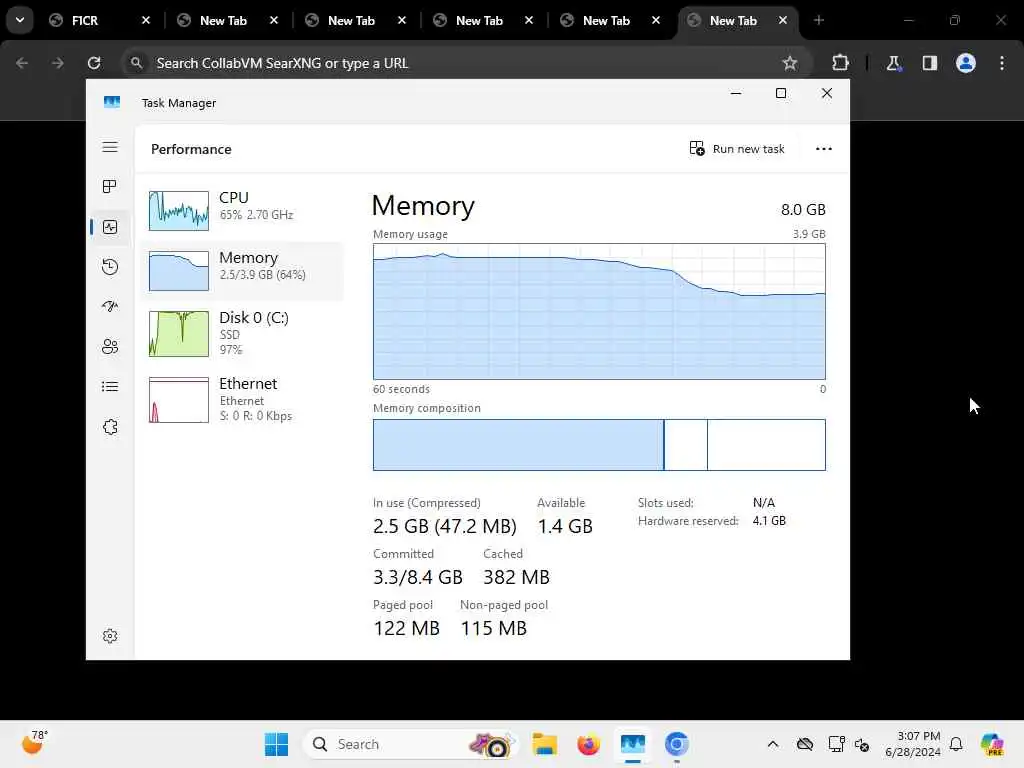Show hidden system tray icons
This screenshot has height=768, width=1024.
coord(772,744)
